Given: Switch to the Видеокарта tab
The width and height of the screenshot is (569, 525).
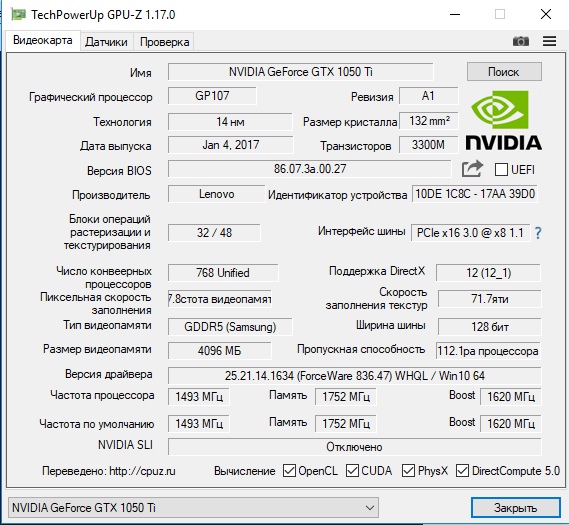Looking at the screenshot, I should pos(43,40).
